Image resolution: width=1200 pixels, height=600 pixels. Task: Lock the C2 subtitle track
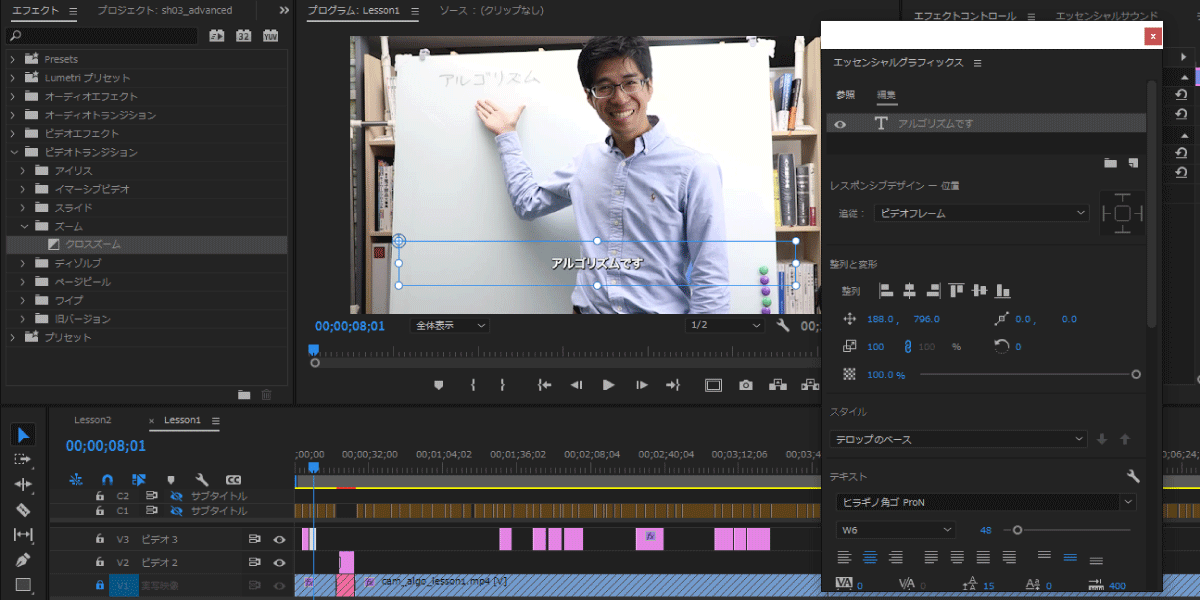coord(100,496)
